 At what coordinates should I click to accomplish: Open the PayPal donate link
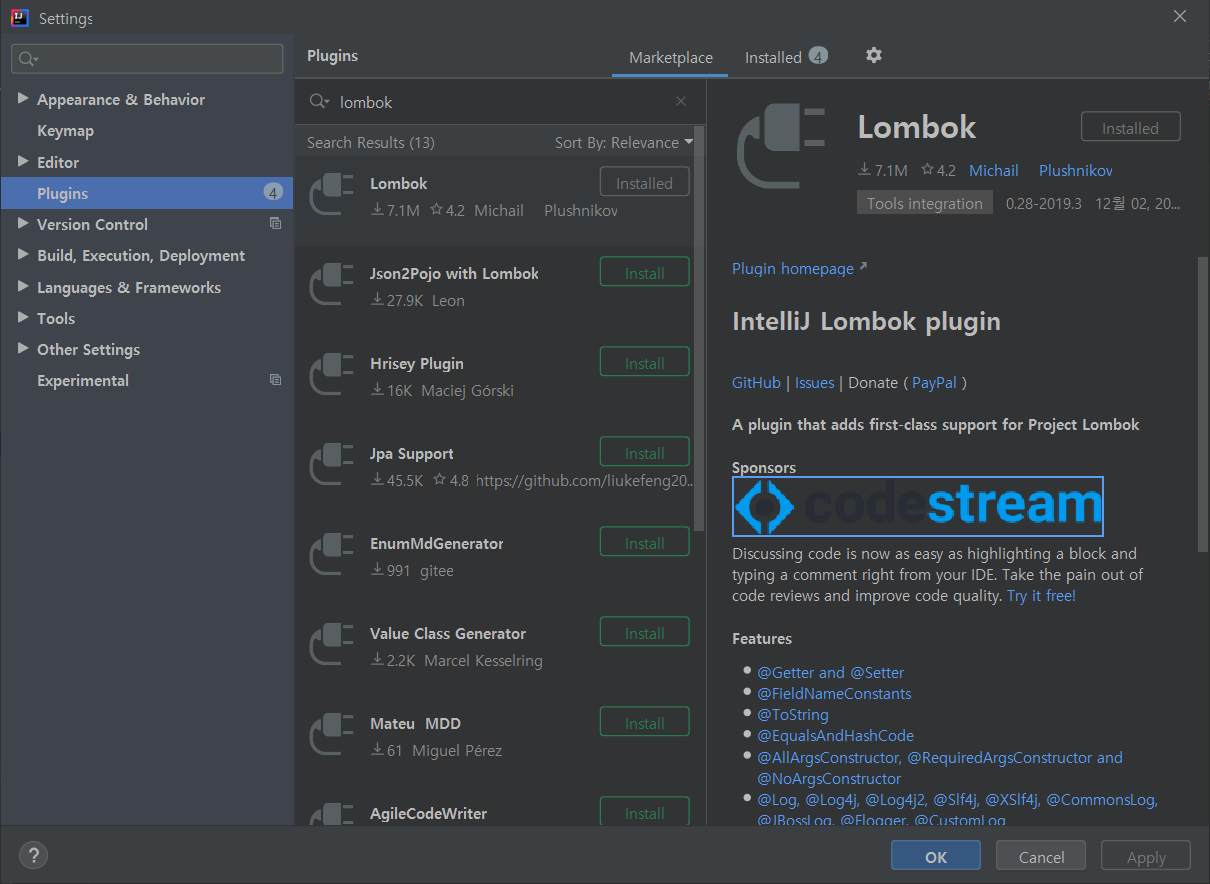tap(934, 382)
